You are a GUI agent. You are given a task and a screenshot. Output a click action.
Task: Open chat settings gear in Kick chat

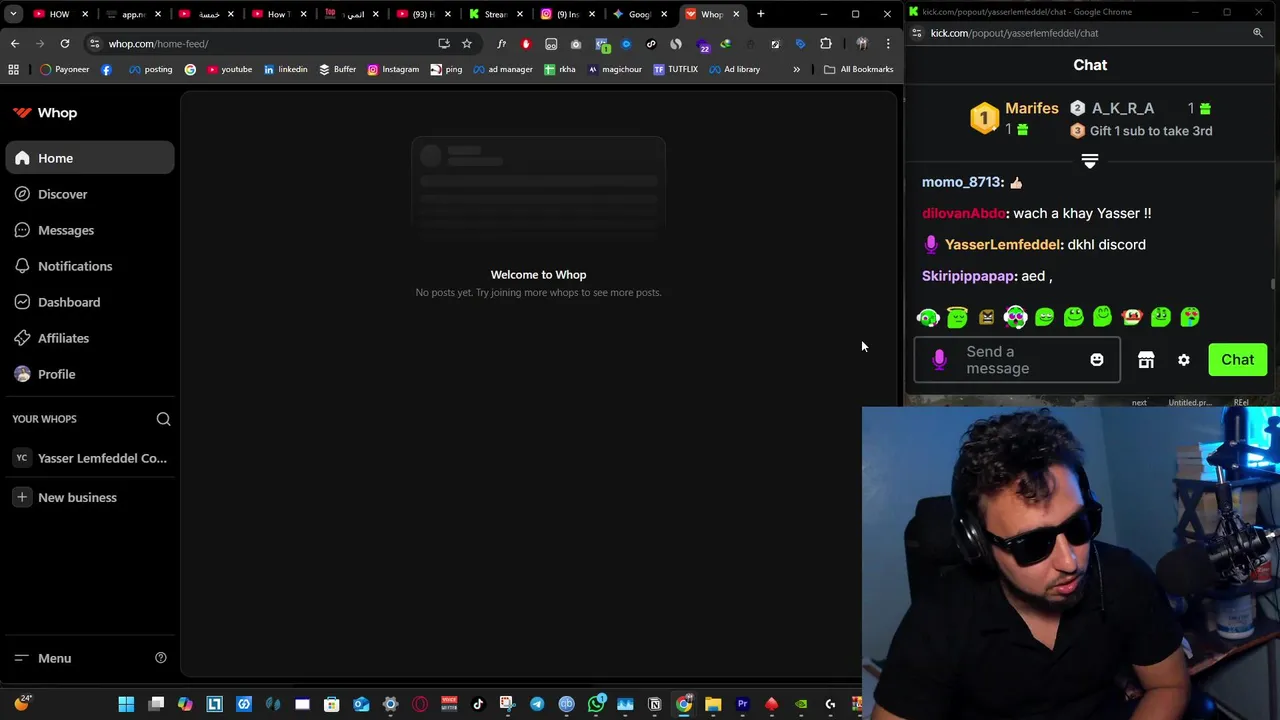pyautogui.click(x=1184, y=360)
